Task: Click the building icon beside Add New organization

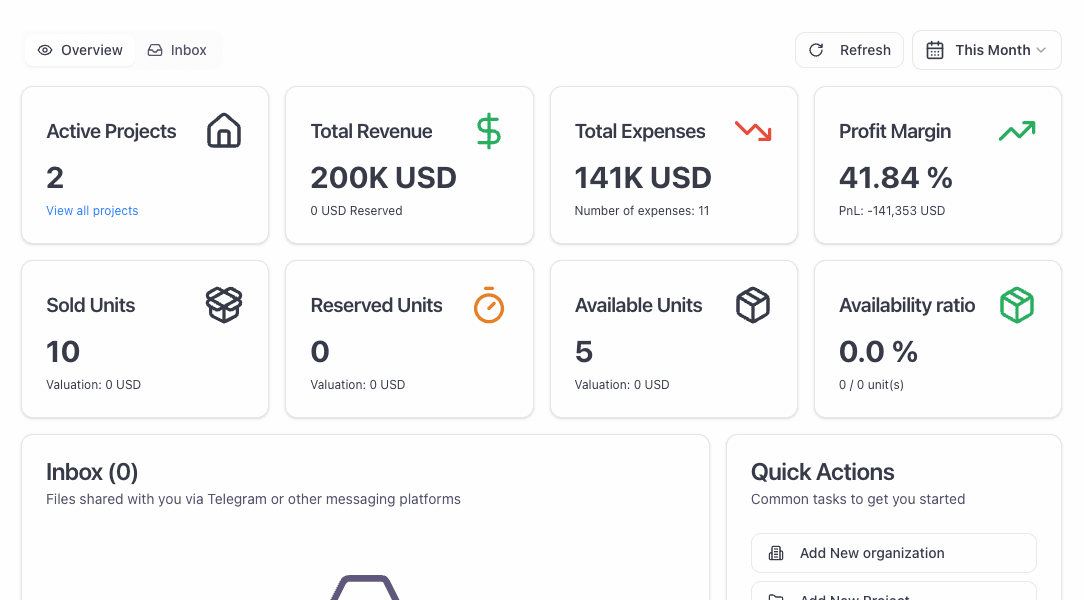Action: pos(775,552)
